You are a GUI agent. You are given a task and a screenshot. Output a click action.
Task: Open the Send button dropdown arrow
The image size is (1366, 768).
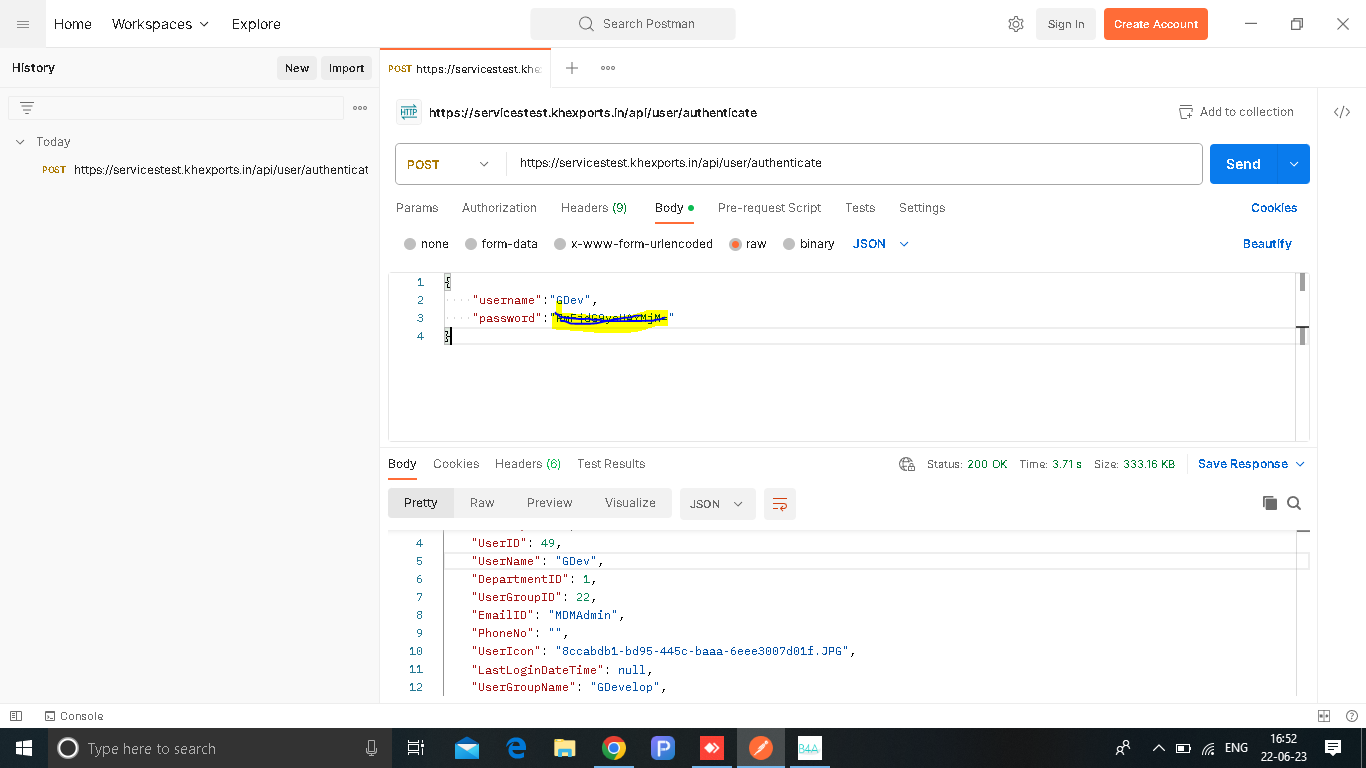click(1294, 164)
